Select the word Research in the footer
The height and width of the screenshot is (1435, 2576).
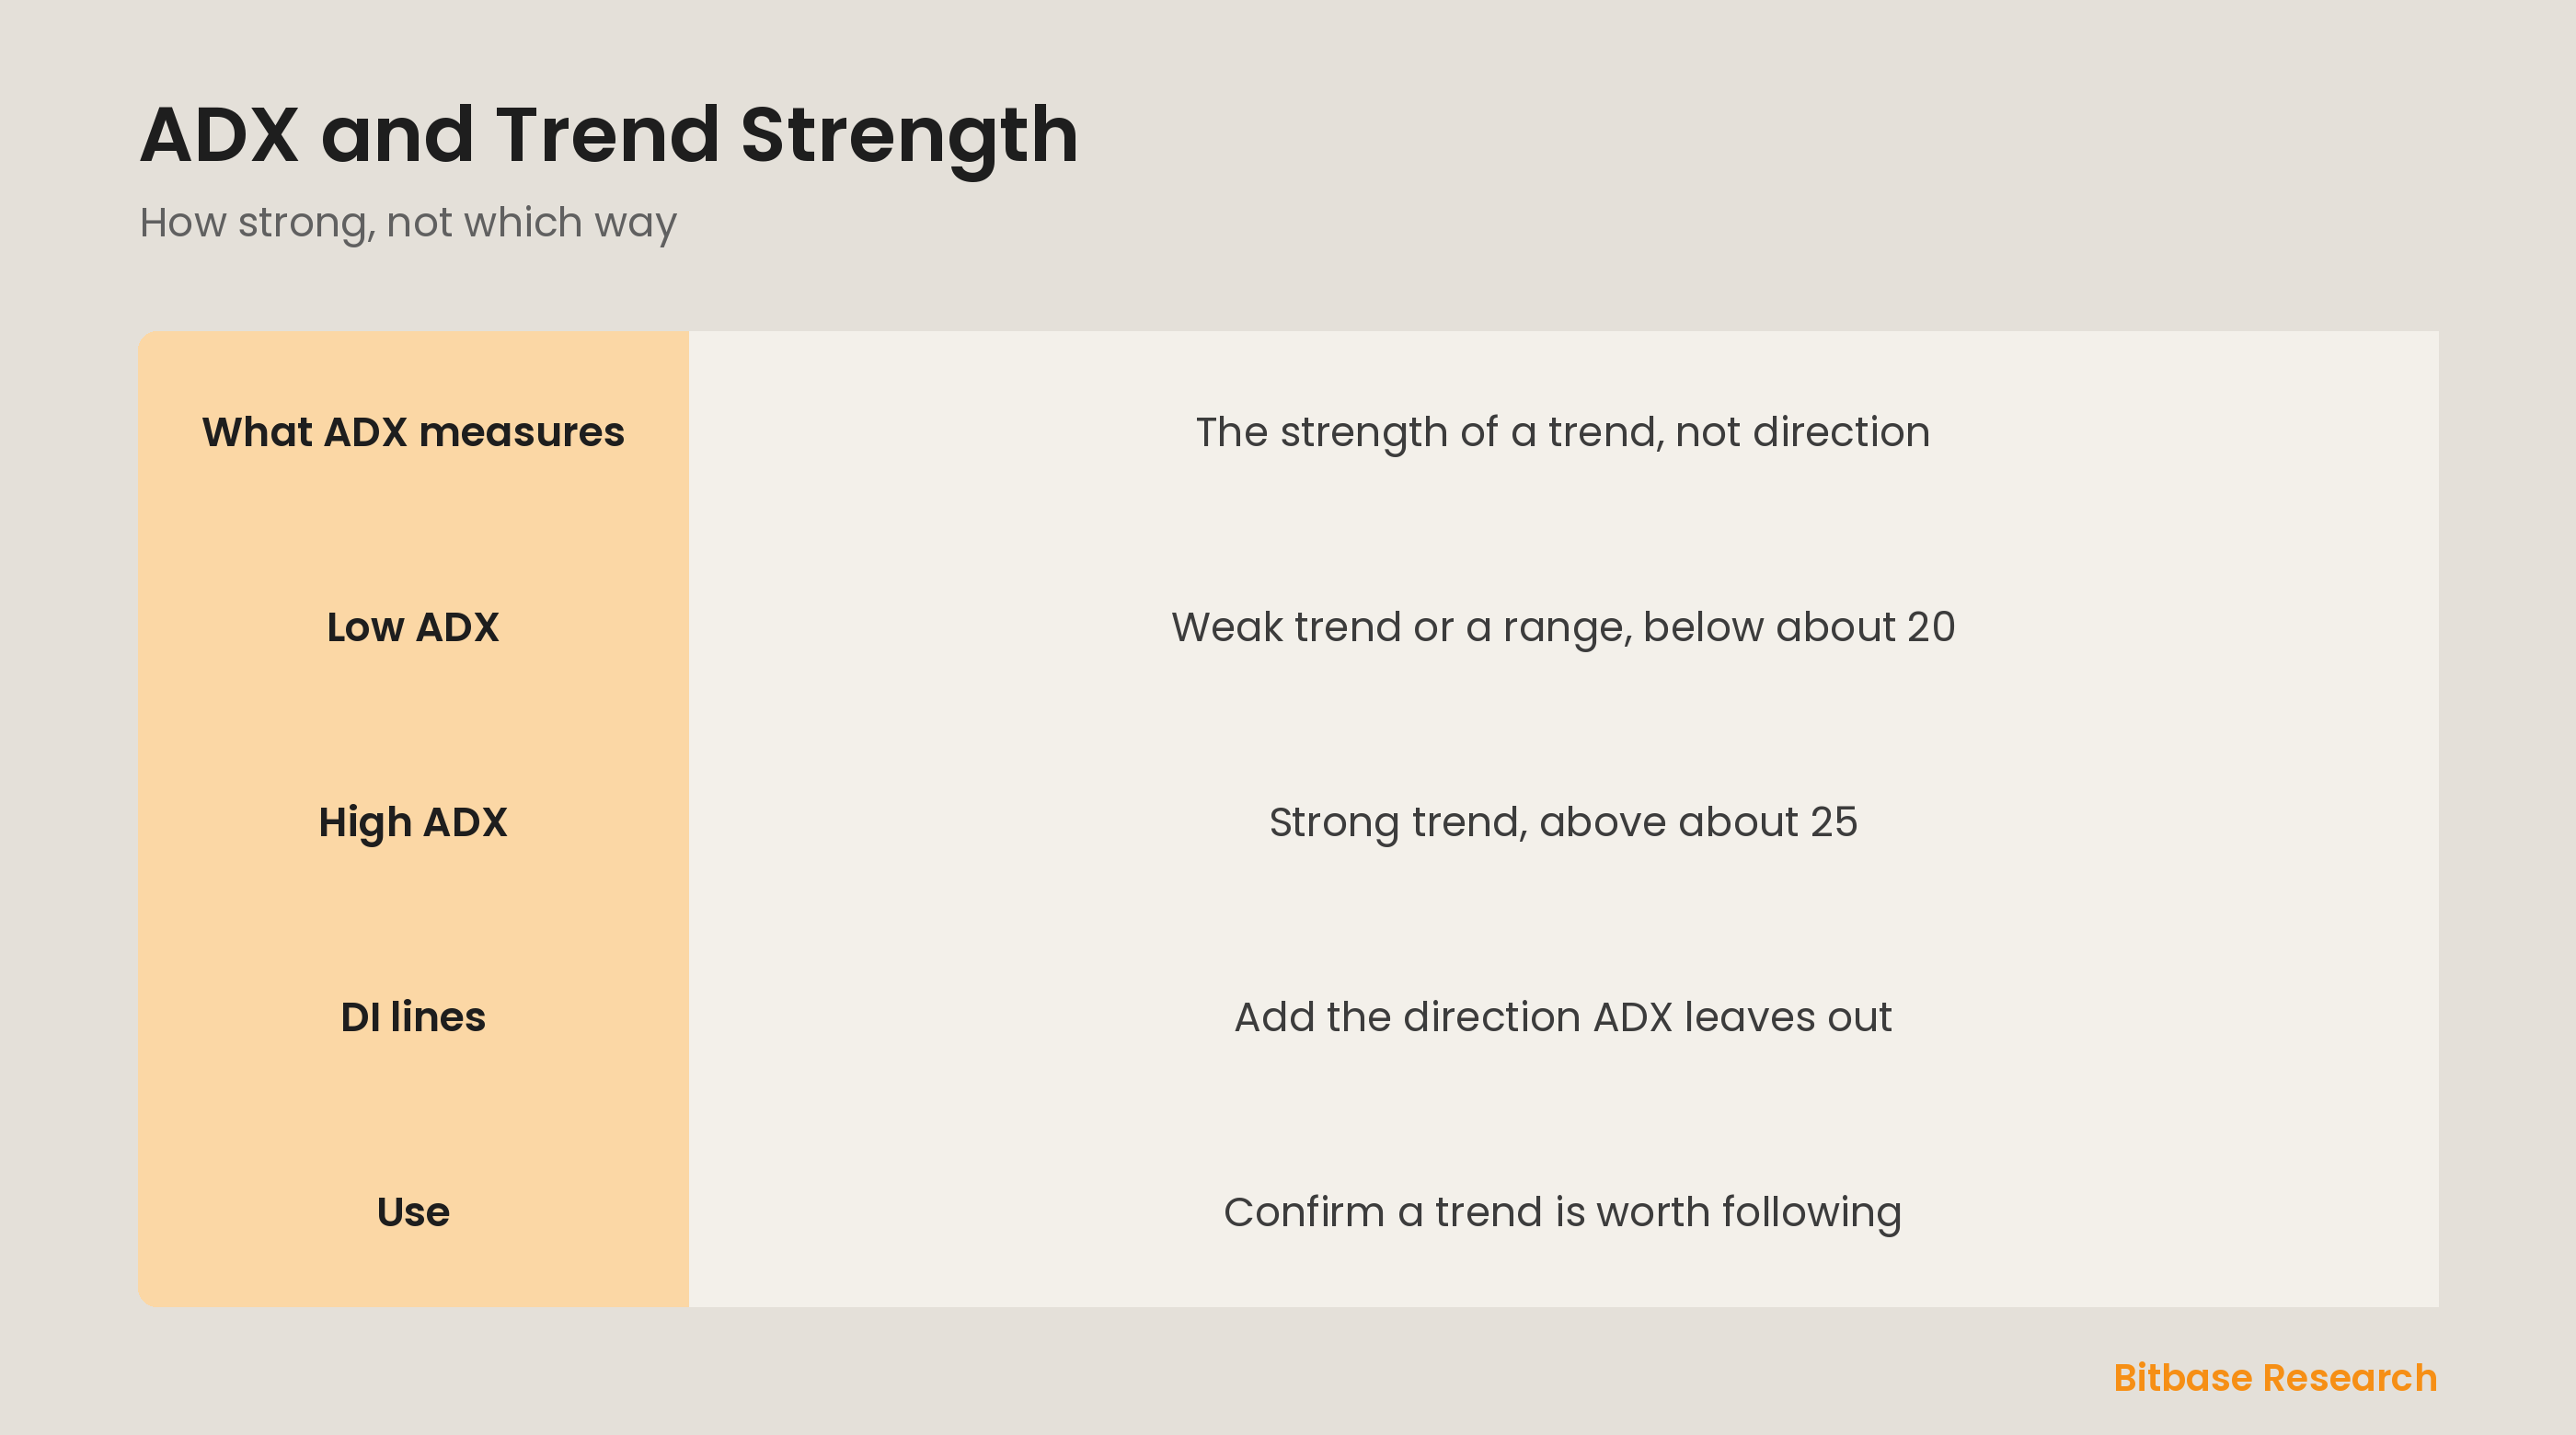[x=2350, y=1378]
